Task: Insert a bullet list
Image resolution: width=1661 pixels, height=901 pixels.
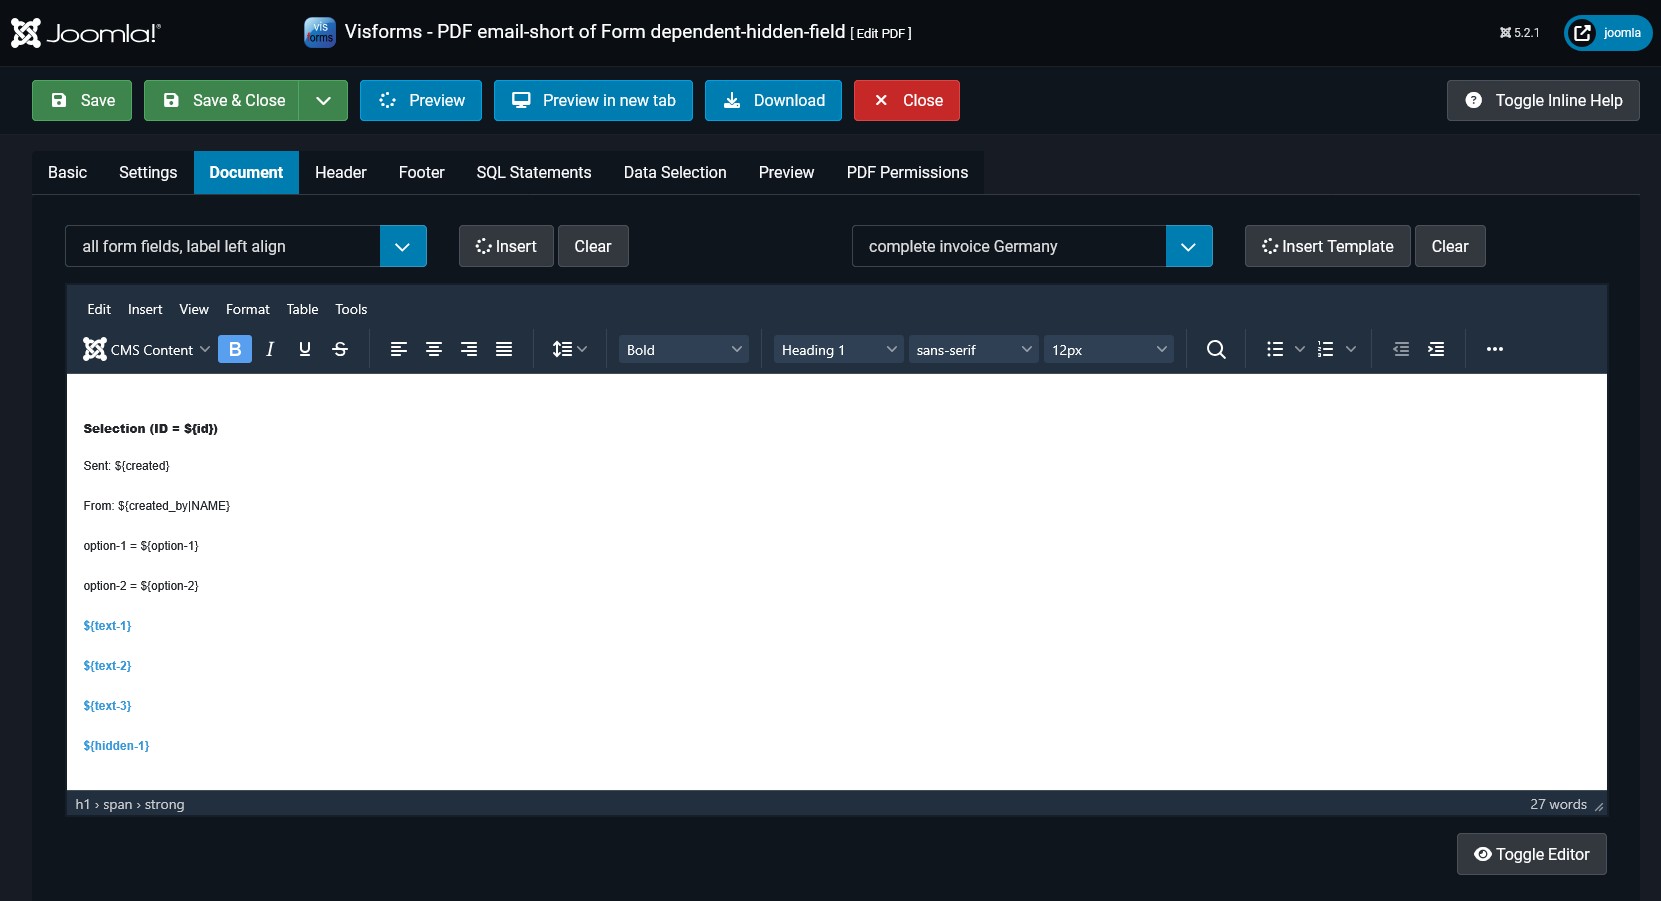Action: click(x=1275, y=349)
